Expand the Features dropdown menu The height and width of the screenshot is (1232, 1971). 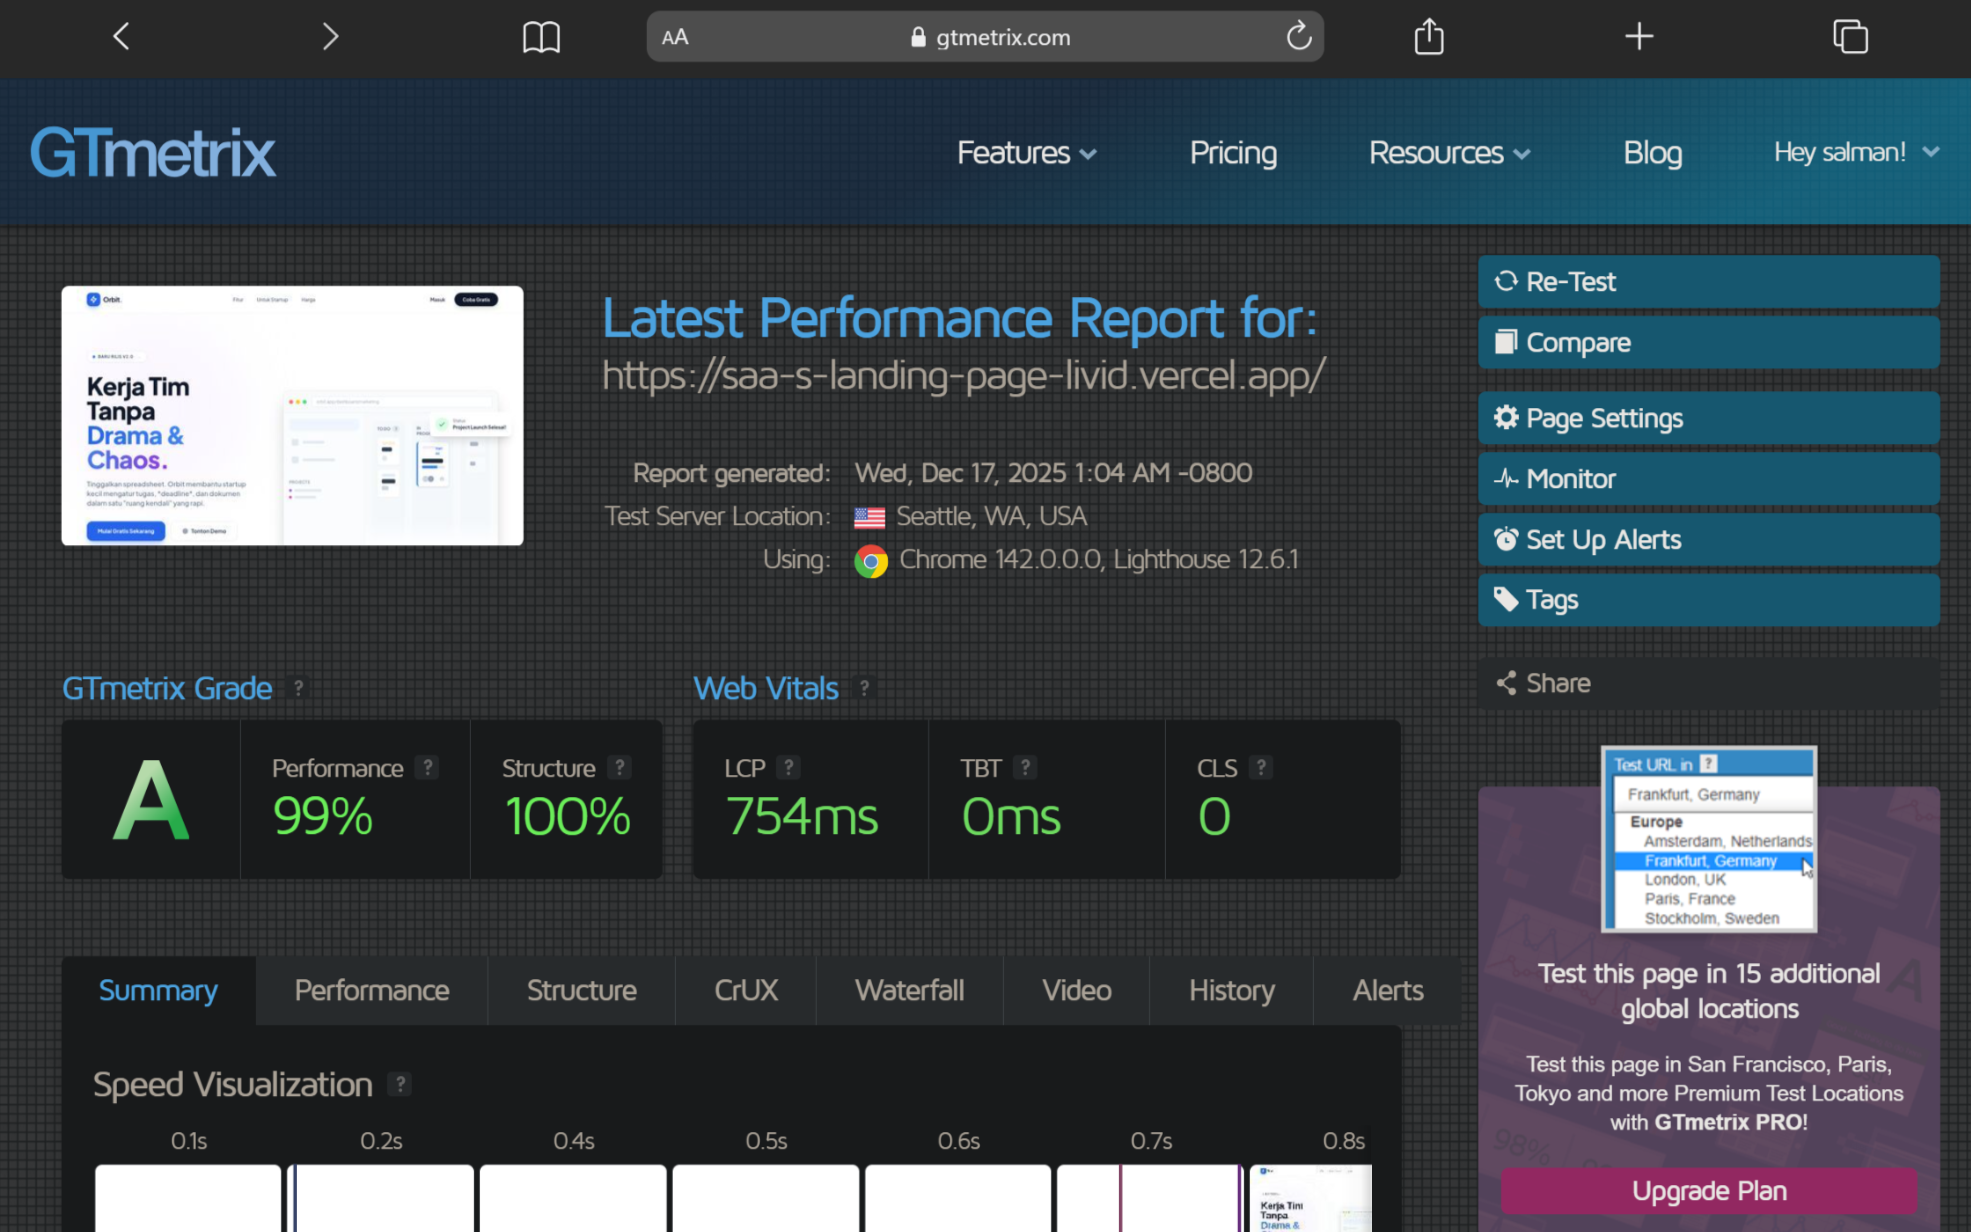(x=1026, y=153)
